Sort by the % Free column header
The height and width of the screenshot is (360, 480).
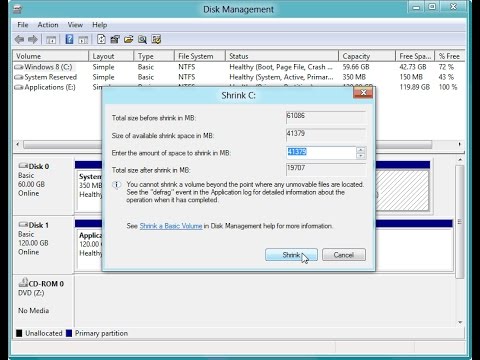click(x=450, y=56)
